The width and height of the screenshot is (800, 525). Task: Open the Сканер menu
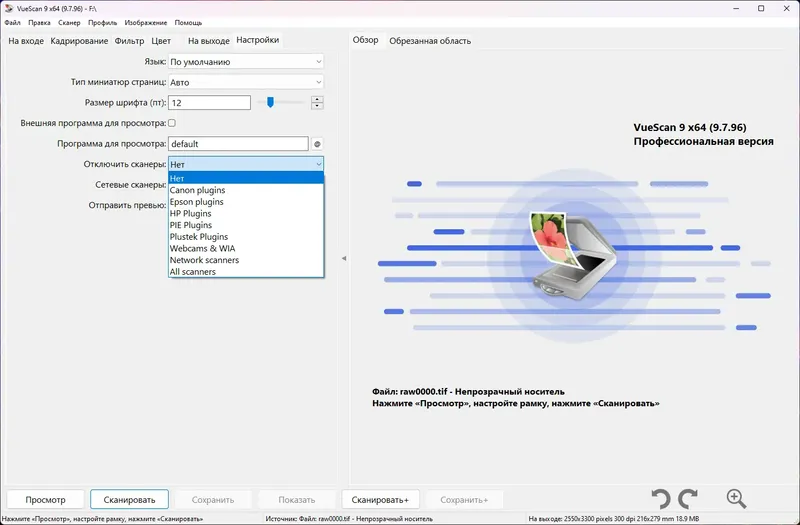click(69, 22)
